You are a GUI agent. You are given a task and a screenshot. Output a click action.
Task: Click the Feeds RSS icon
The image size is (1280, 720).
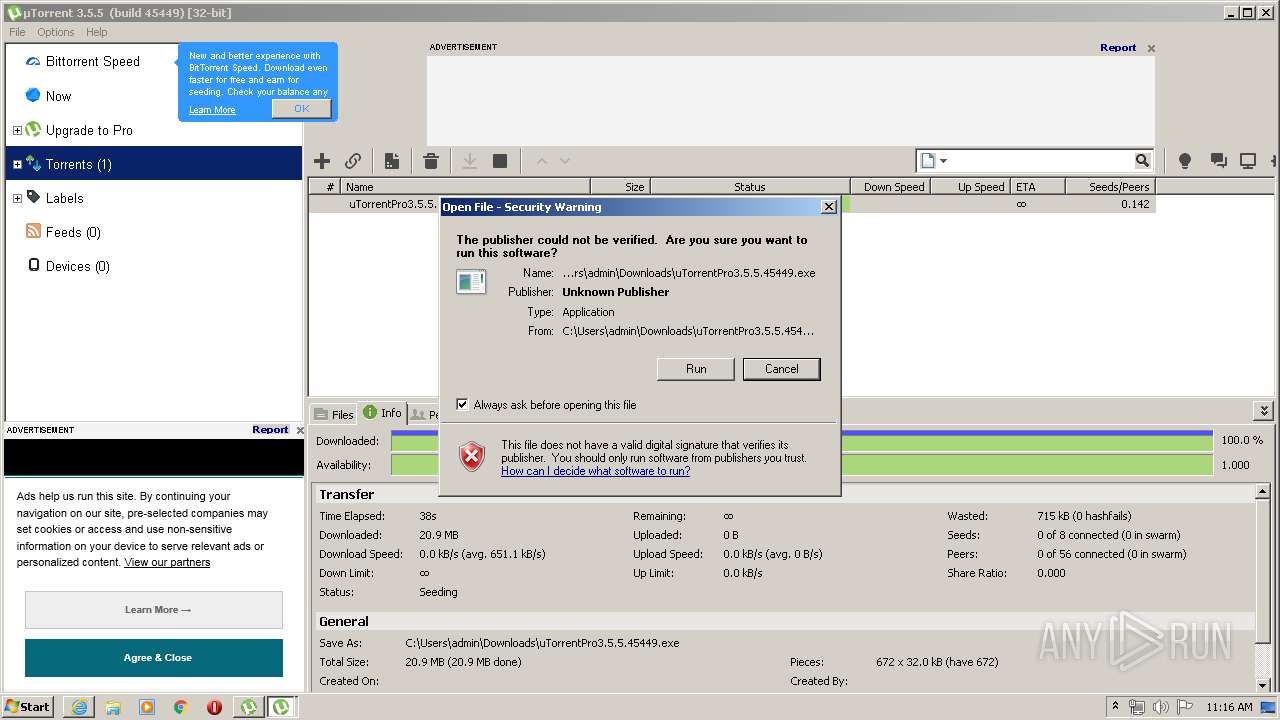click(x=33, y=231)
